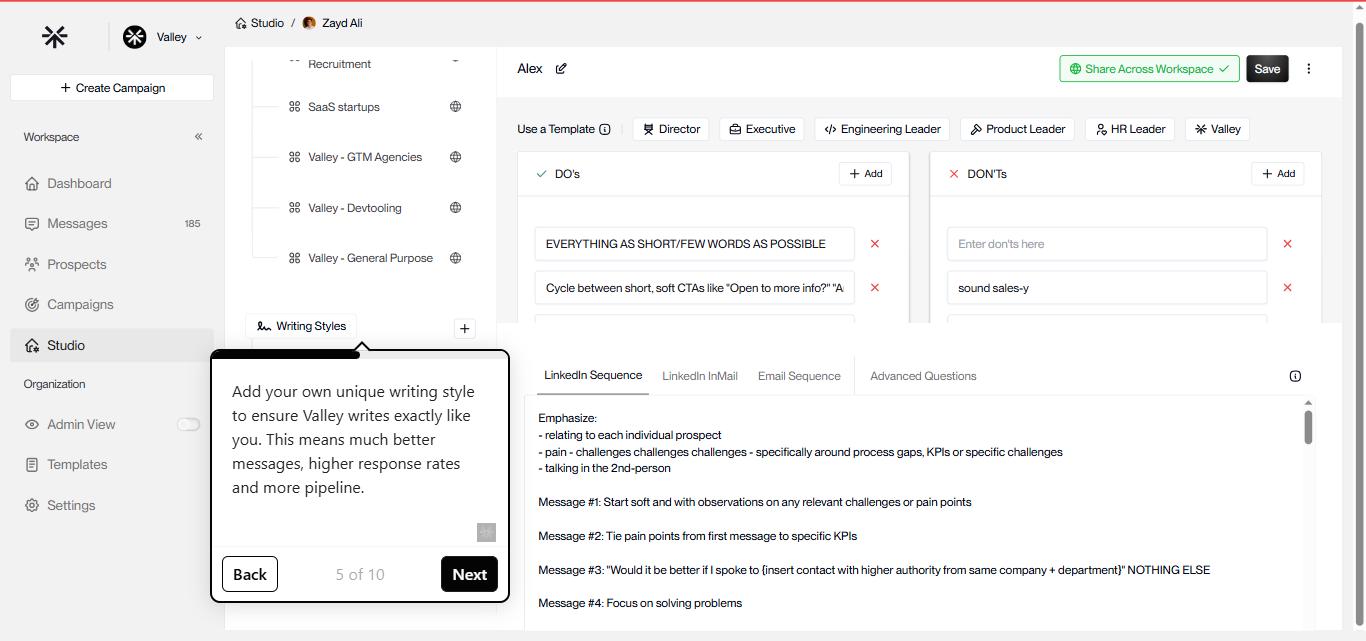Remove the 'sound sales-y' DON'T entry
The width and height of the screenshot is (1366, 641).
tap(1288, 287)
